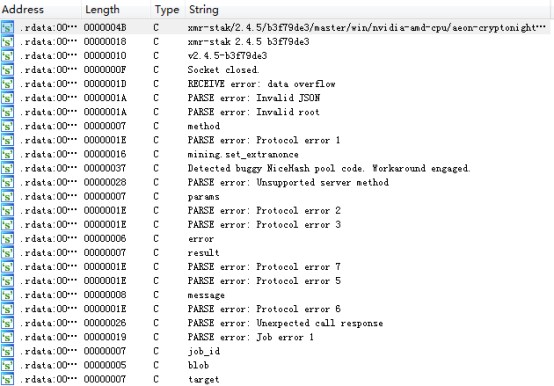Select string icon next to 'job_id' entry
Image resolution: width=554 pixels, height=386 pixels.
(x=7, y=351)
